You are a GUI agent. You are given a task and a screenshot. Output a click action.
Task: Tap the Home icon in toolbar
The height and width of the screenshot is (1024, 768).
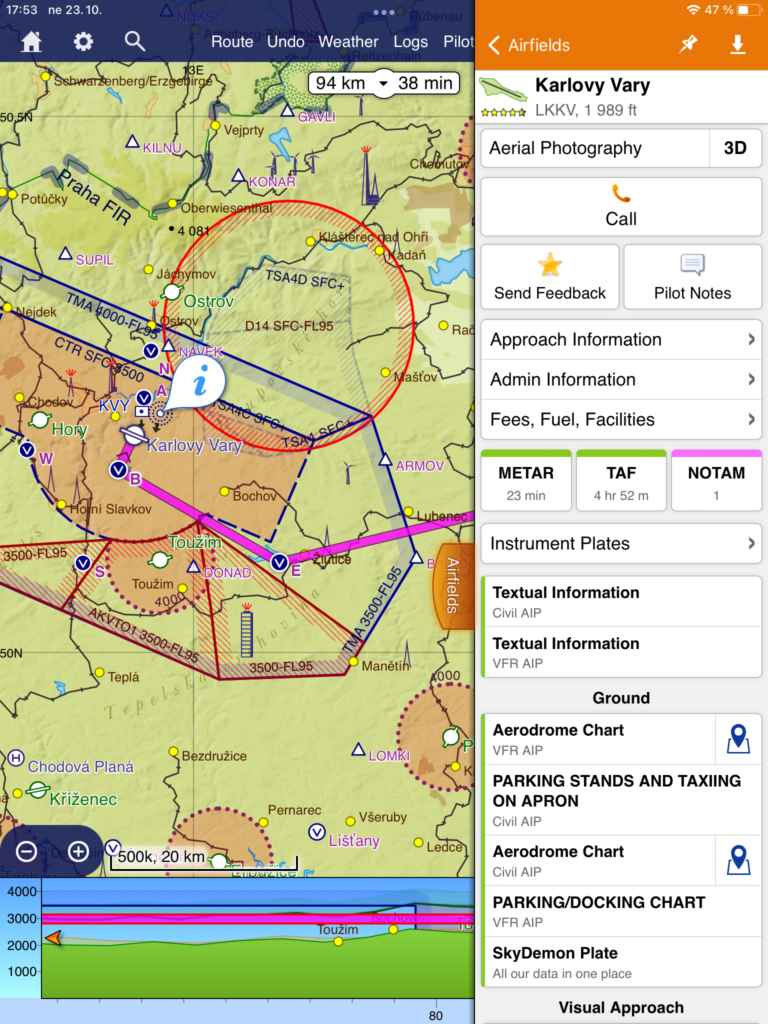32,42
